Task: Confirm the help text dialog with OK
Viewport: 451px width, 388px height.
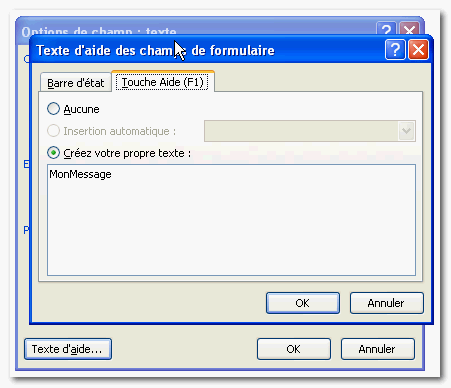Action: pos(303,303)
